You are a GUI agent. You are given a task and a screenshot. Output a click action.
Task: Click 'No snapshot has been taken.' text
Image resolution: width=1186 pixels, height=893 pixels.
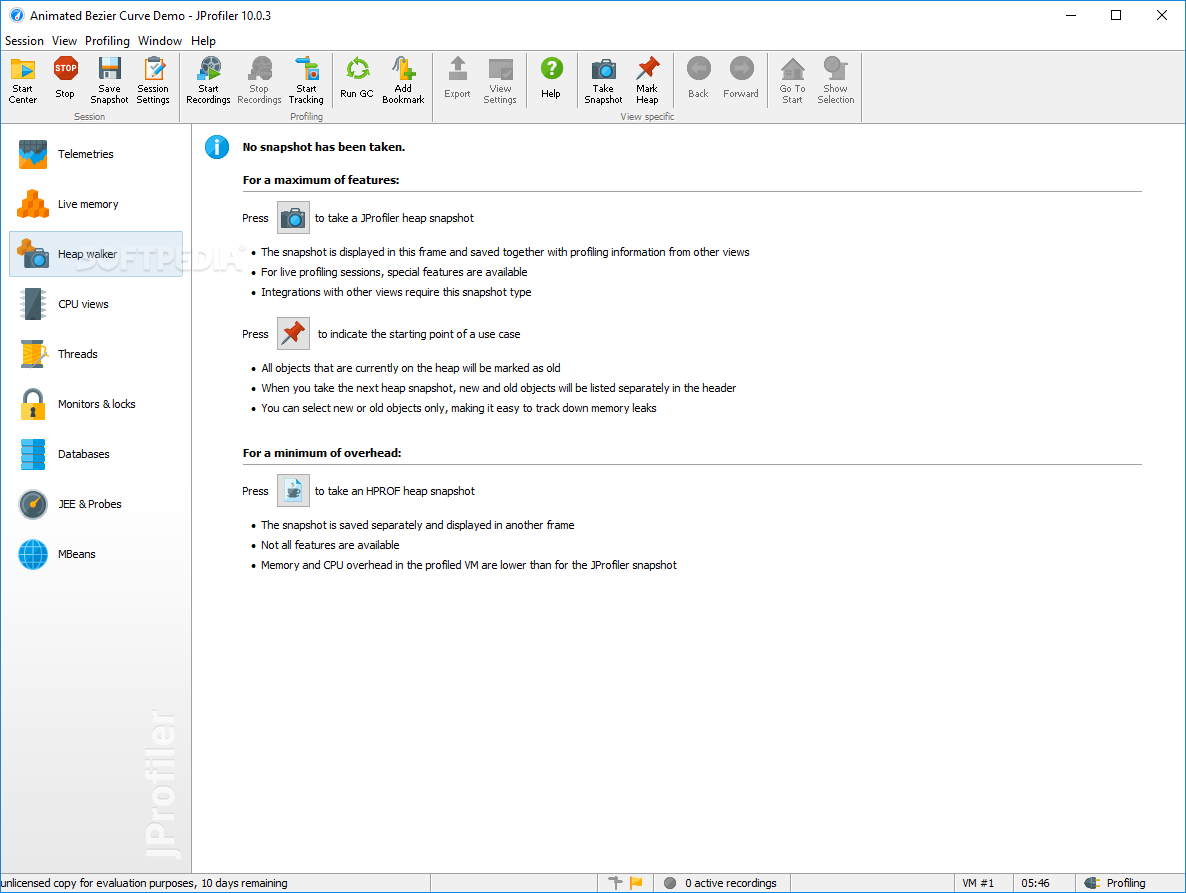tap(324, 147)
